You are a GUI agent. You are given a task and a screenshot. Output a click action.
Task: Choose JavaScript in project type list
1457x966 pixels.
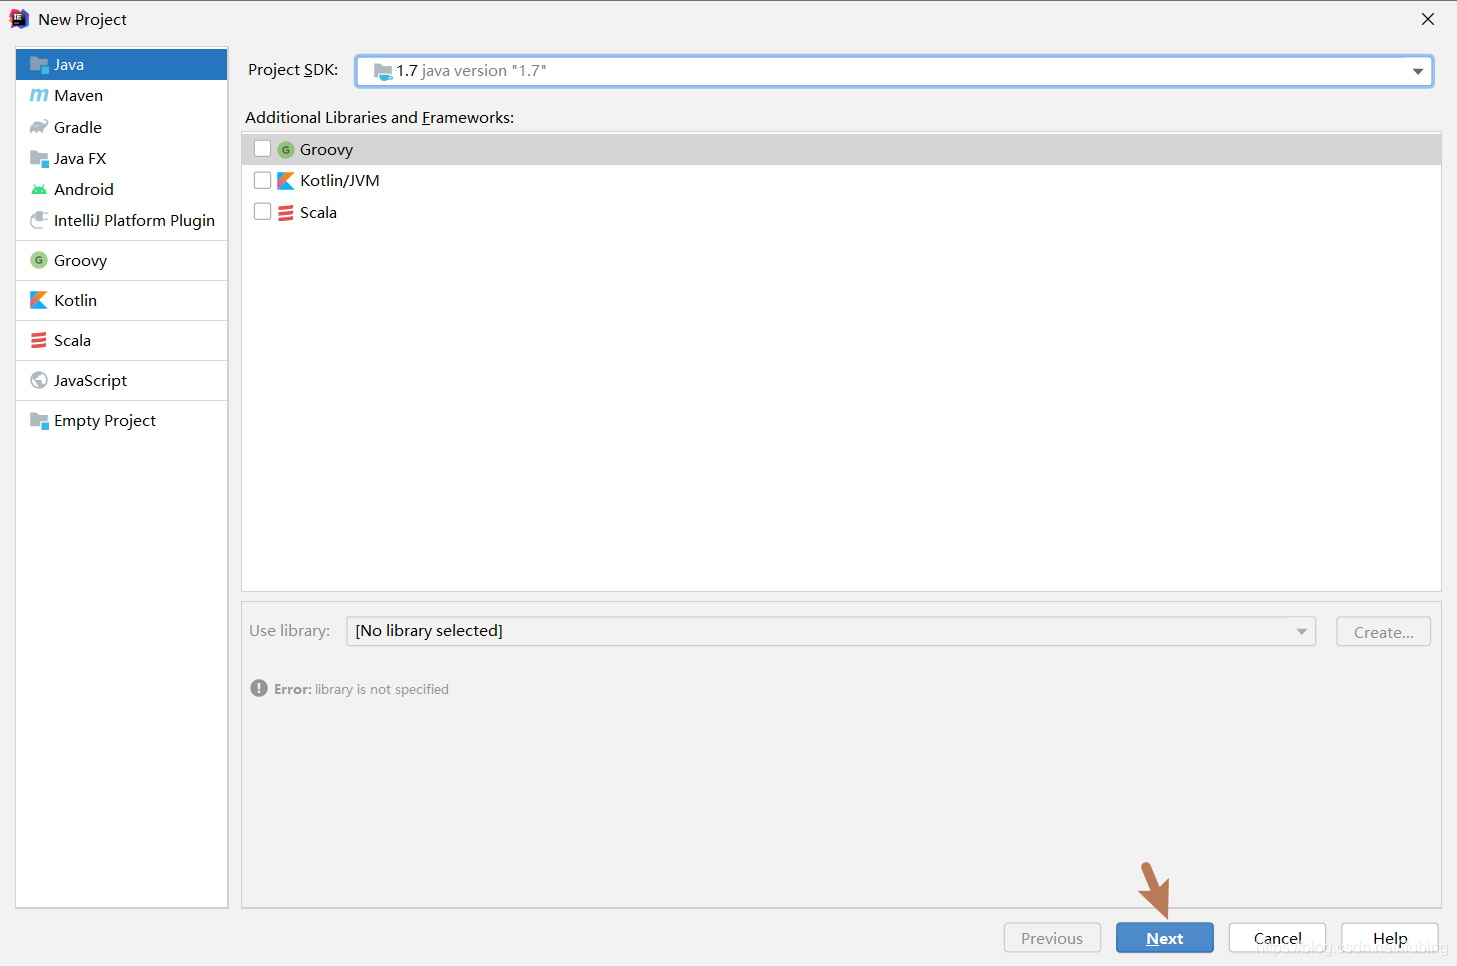coord(122,380)
